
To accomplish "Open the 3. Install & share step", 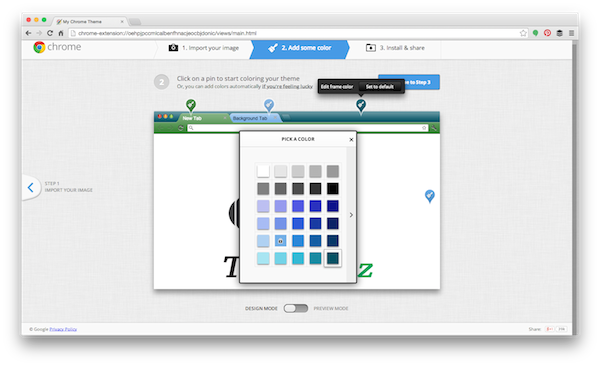I will tap(396, 48).
